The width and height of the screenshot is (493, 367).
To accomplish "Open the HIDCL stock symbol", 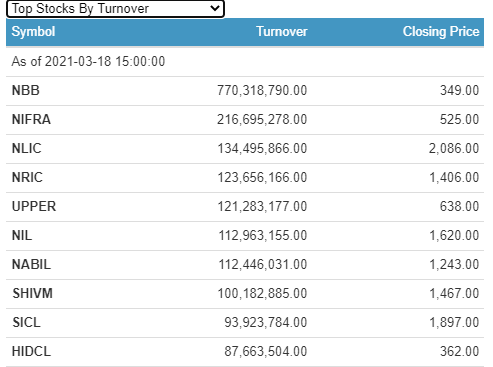I will point(31,351).
